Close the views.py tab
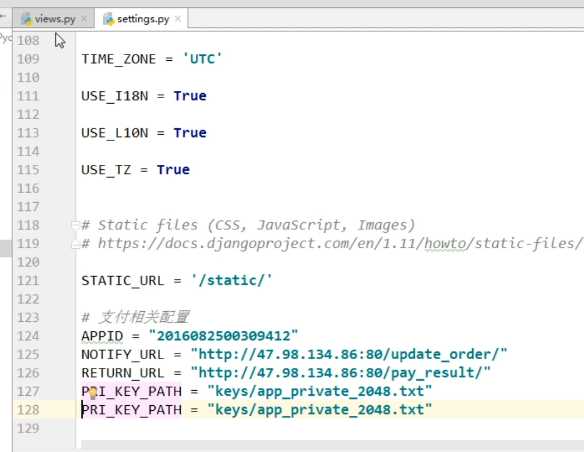This screenshot has width=584, height=452. click(x=84, y=19)
